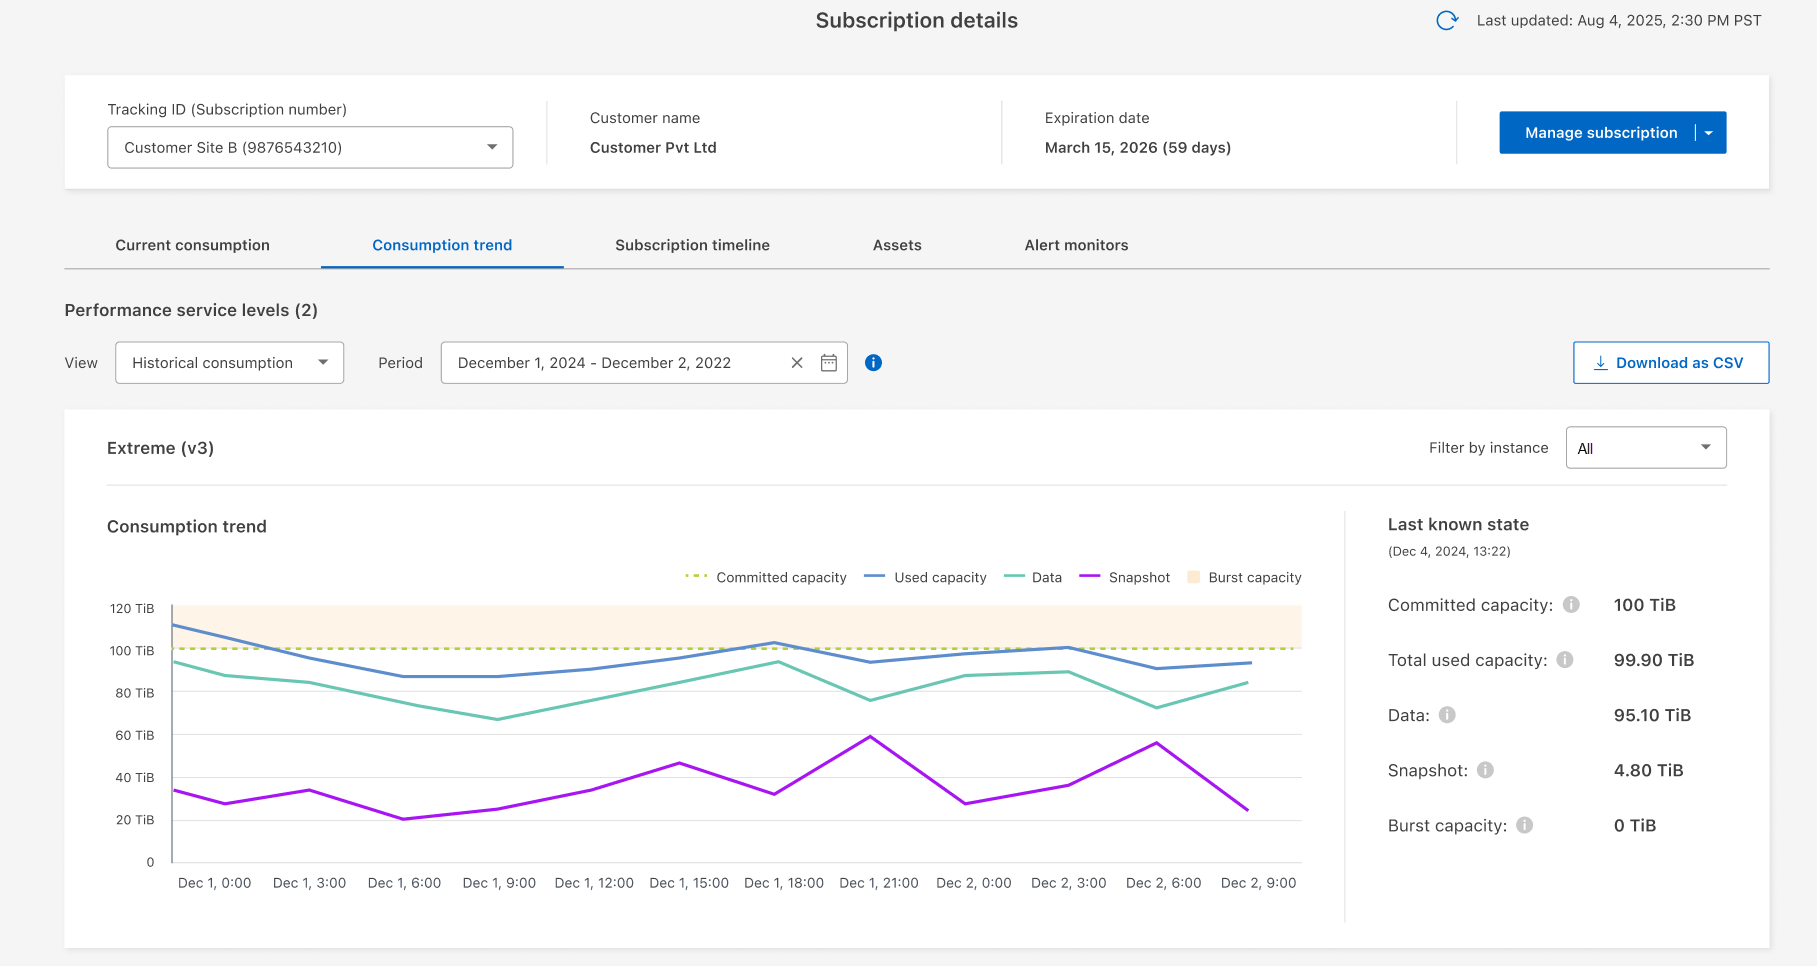Open the Filter by instance dropdown
The height and width of the screenshot is (966, 1817).
click(1645, 448)
